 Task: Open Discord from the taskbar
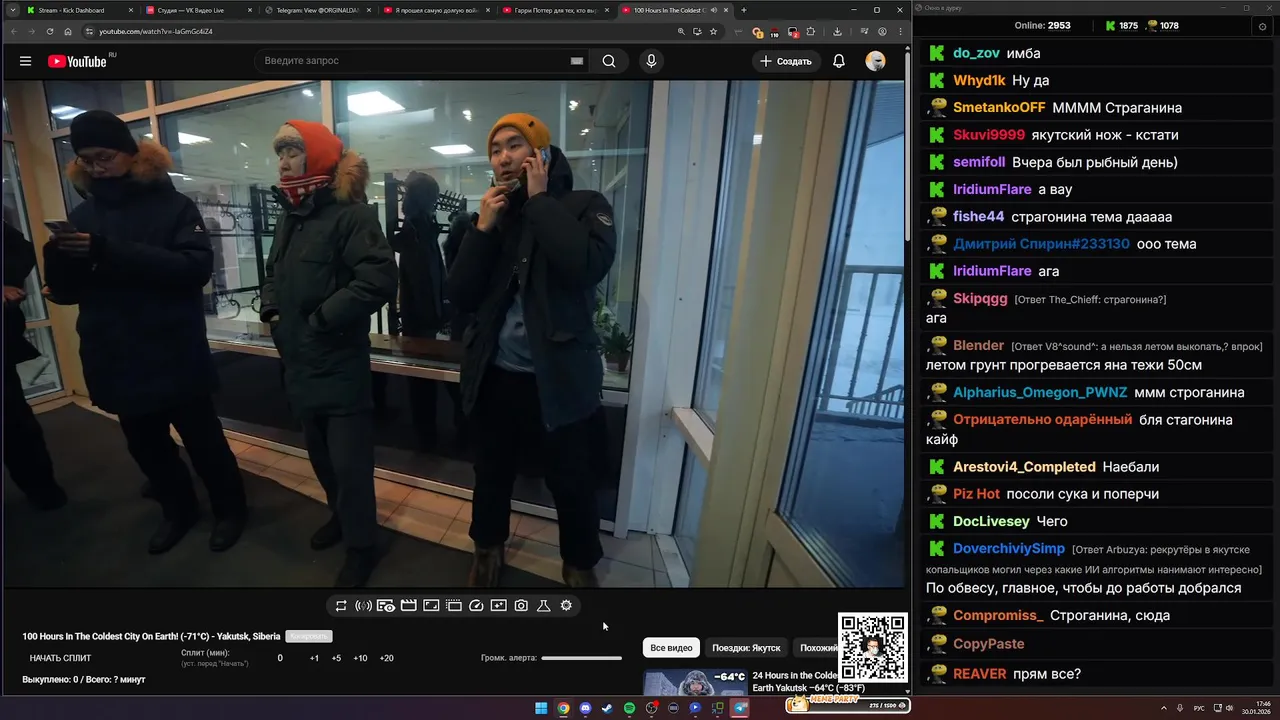pos(585,708)
